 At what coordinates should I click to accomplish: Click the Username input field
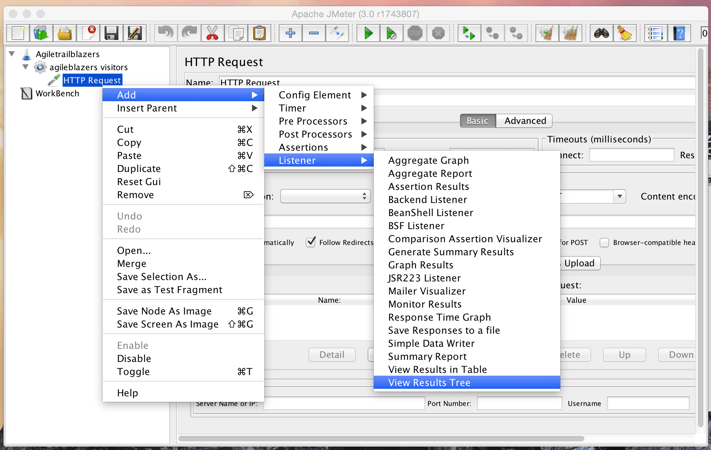pos(648,403)
